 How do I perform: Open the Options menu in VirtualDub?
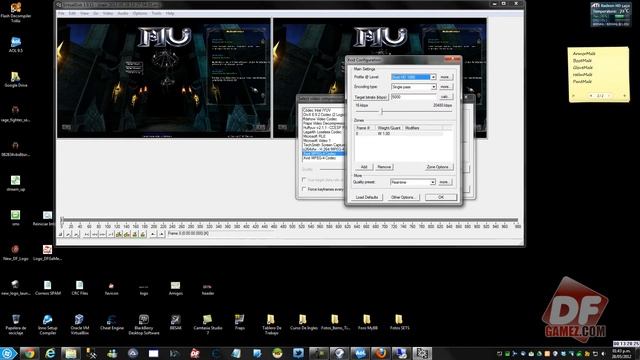[x=140, y=13]
